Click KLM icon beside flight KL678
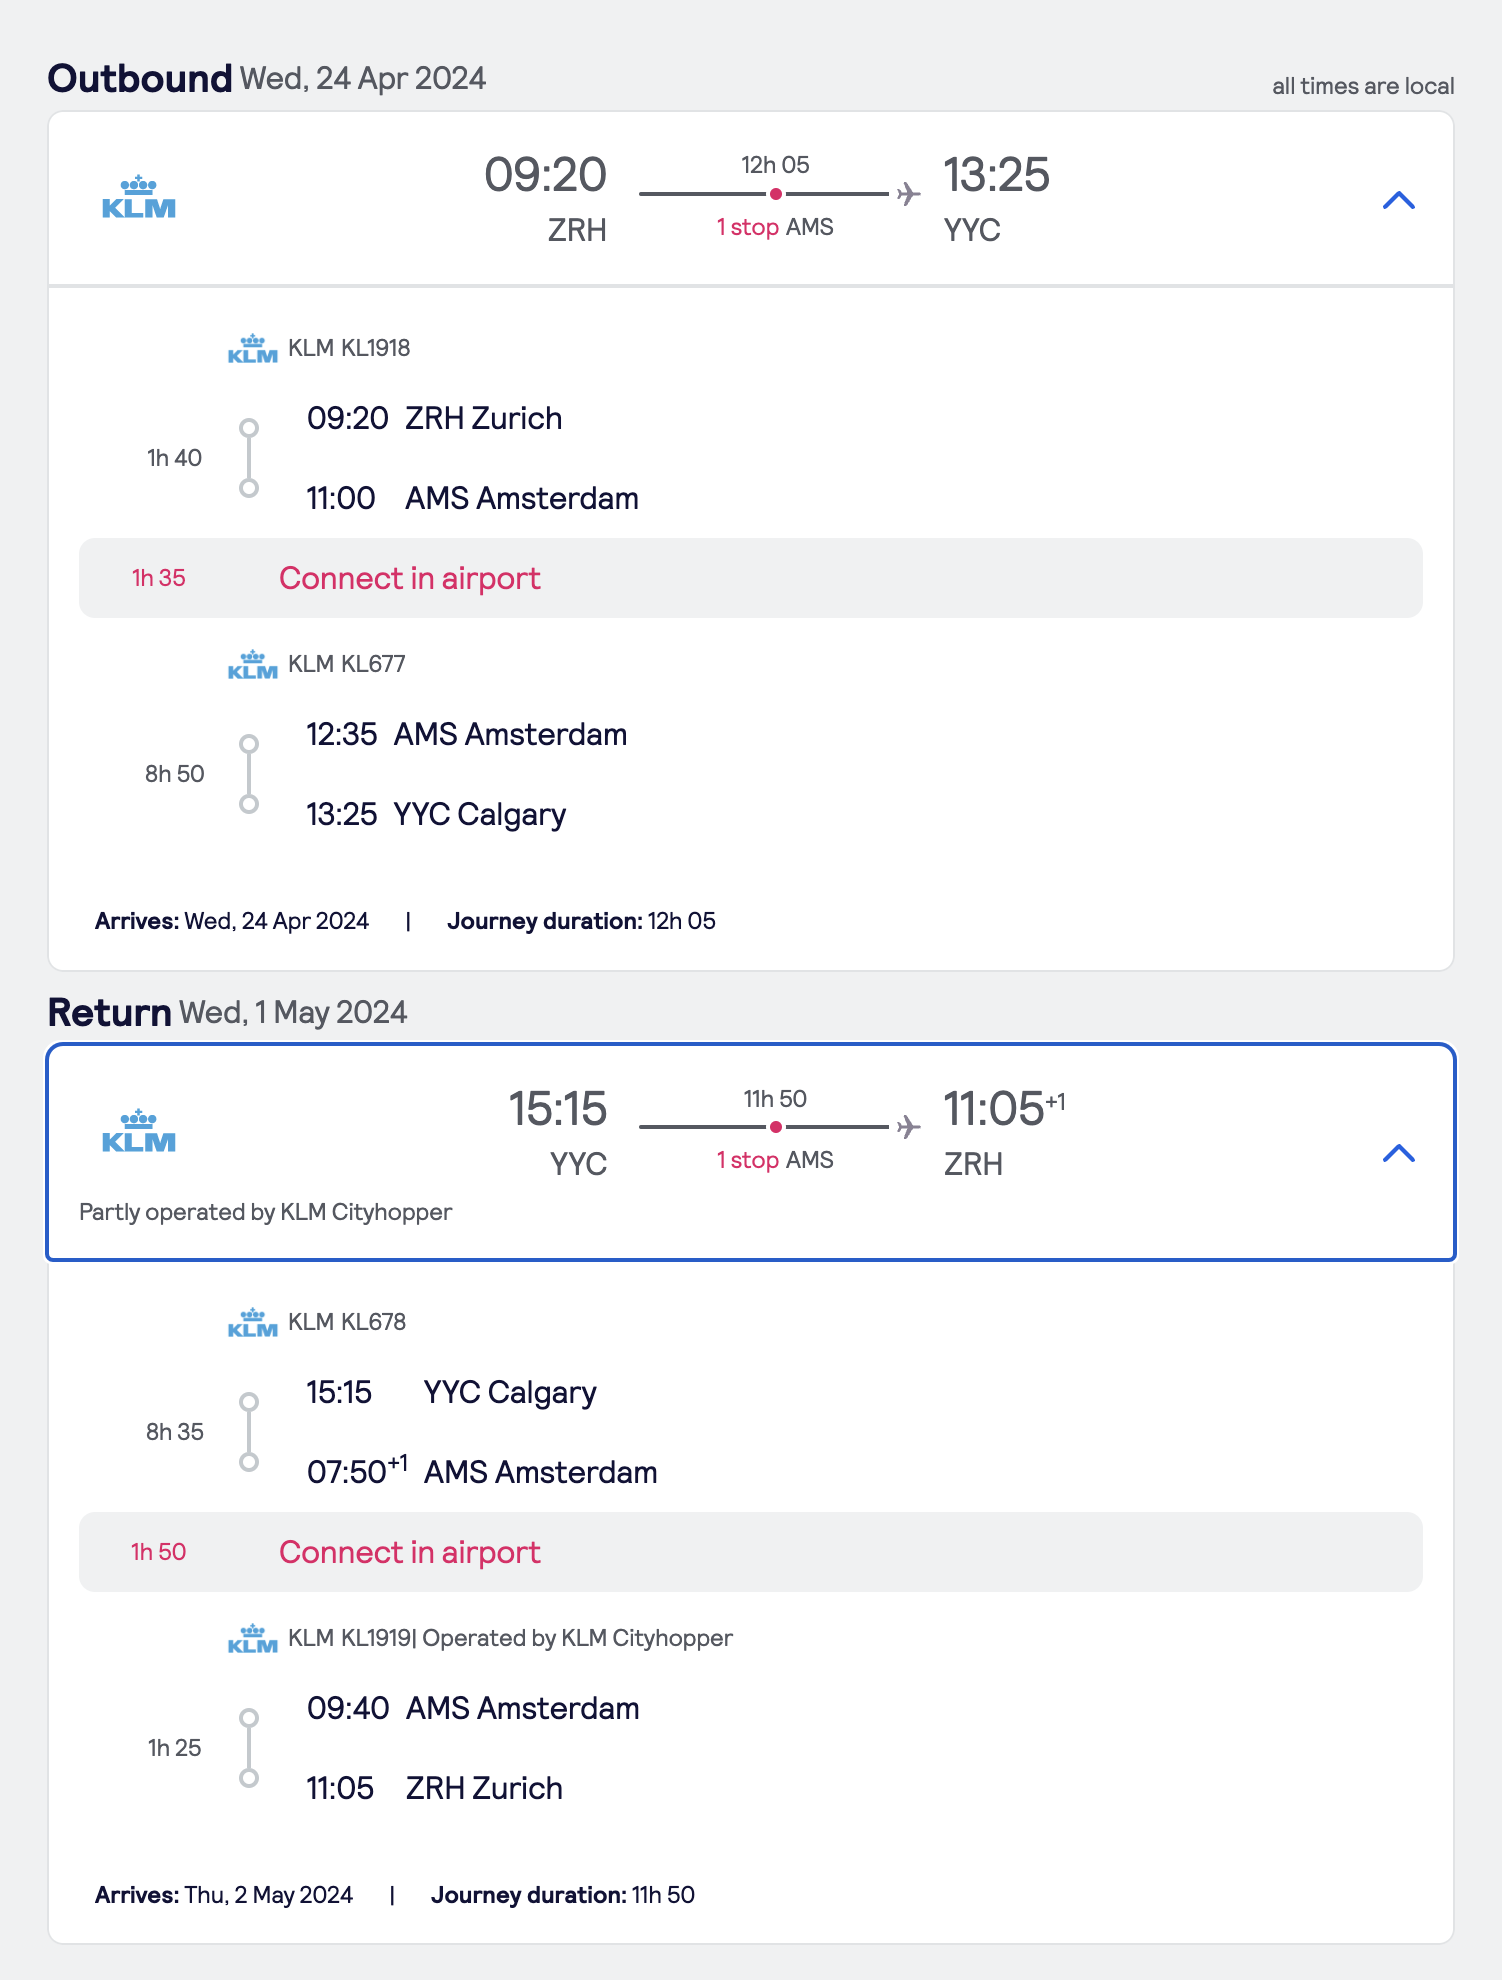 click(252, 1323)
